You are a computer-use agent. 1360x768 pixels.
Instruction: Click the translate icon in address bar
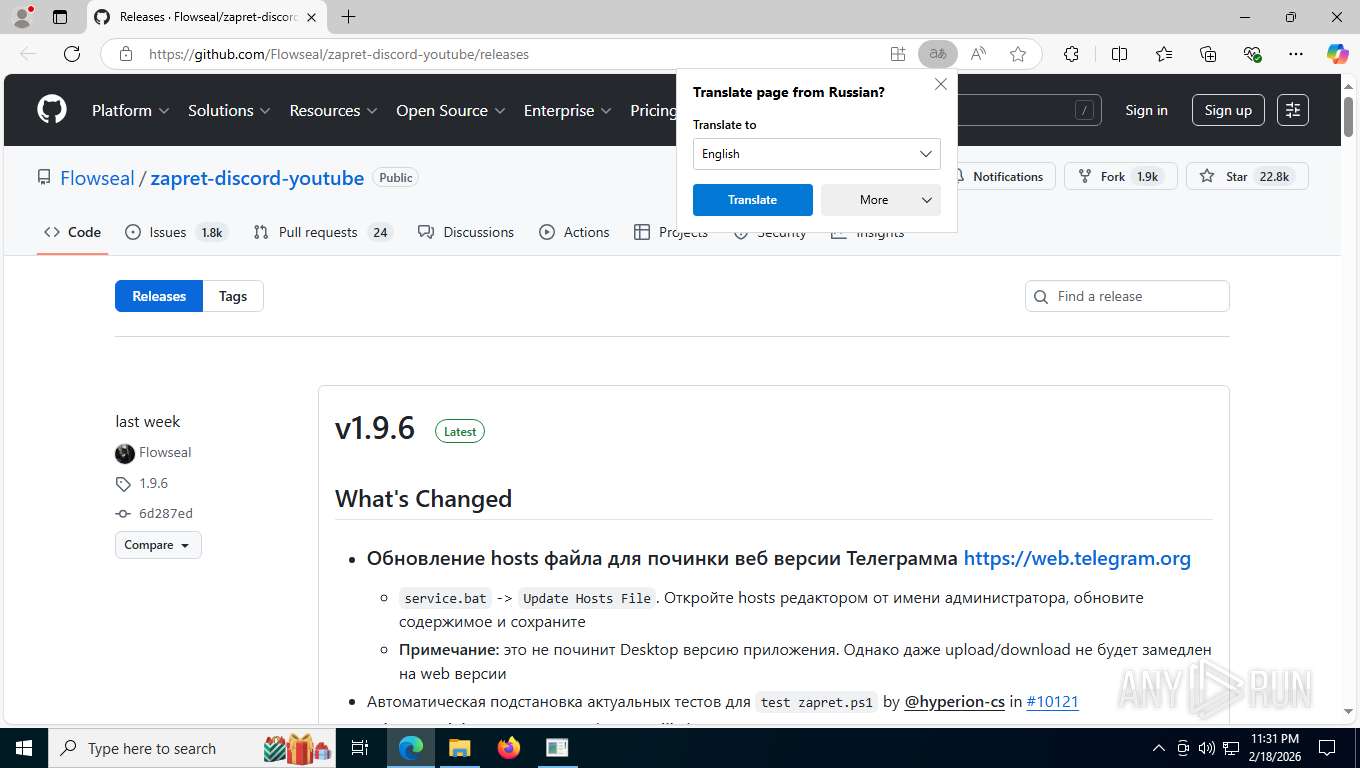[x=938, y=54]
